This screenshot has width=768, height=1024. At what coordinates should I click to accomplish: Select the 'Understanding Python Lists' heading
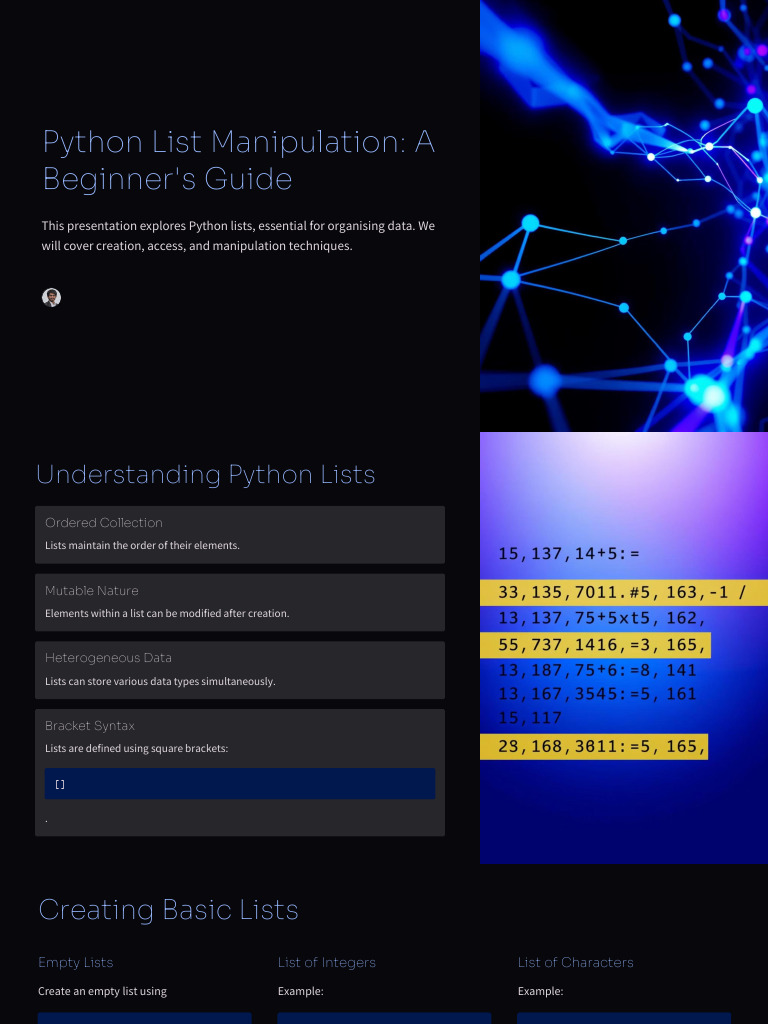[x=206, y=474]
